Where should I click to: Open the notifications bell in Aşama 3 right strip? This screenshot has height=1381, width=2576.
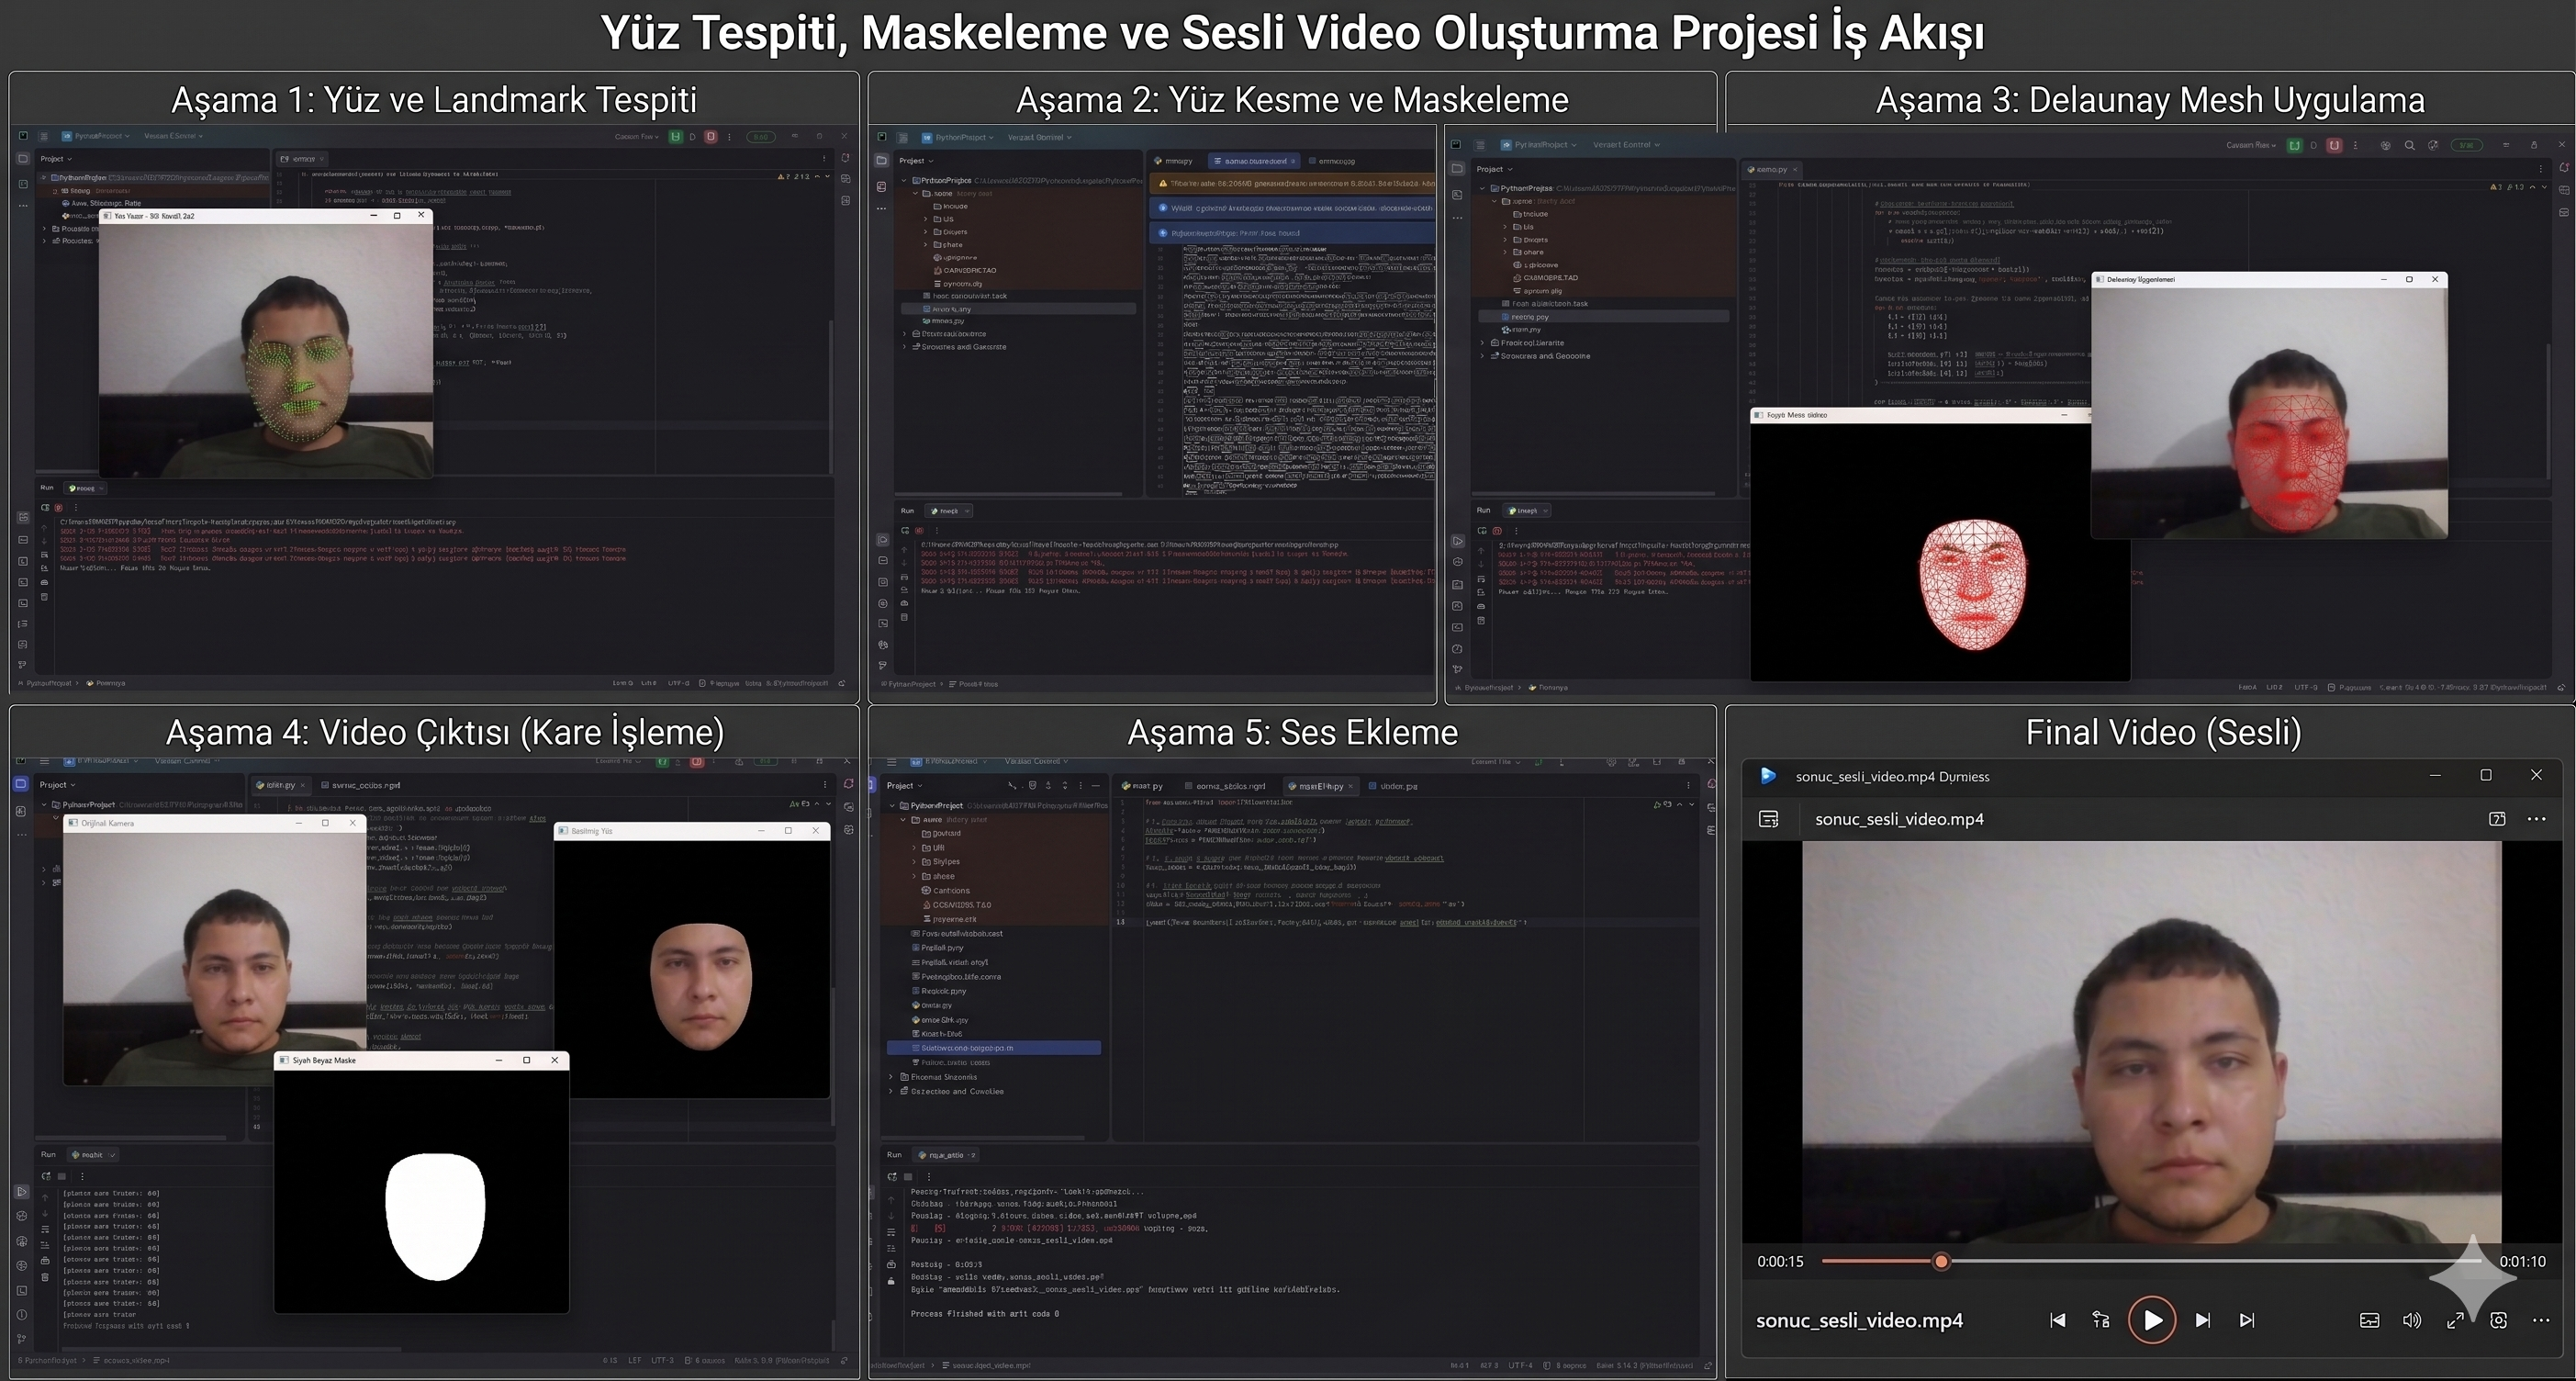coord(2563,168)
